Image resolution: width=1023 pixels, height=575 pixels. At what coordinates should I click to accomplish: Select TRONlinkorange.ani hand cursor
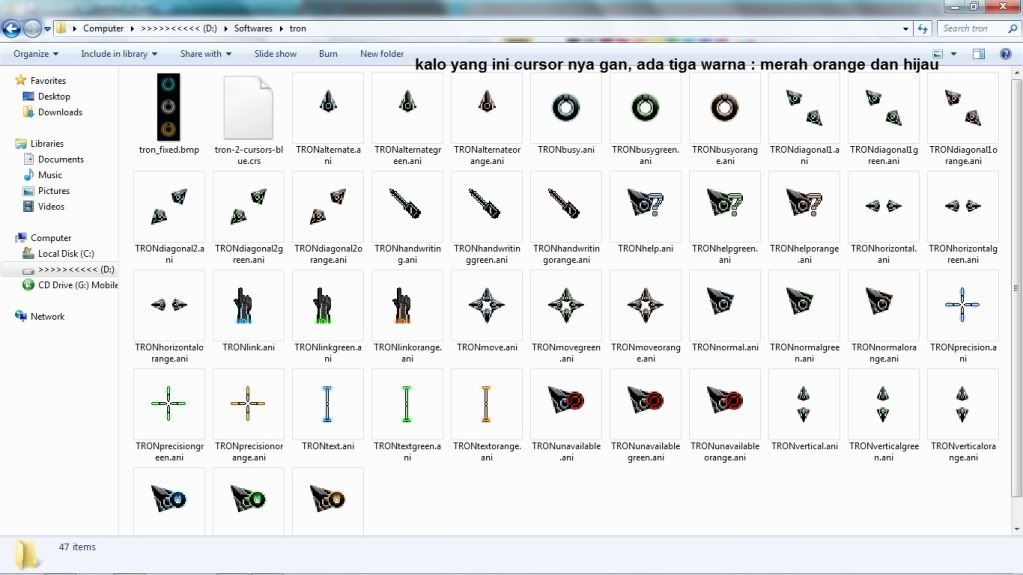pyautogui.click(x=407, y=305)
